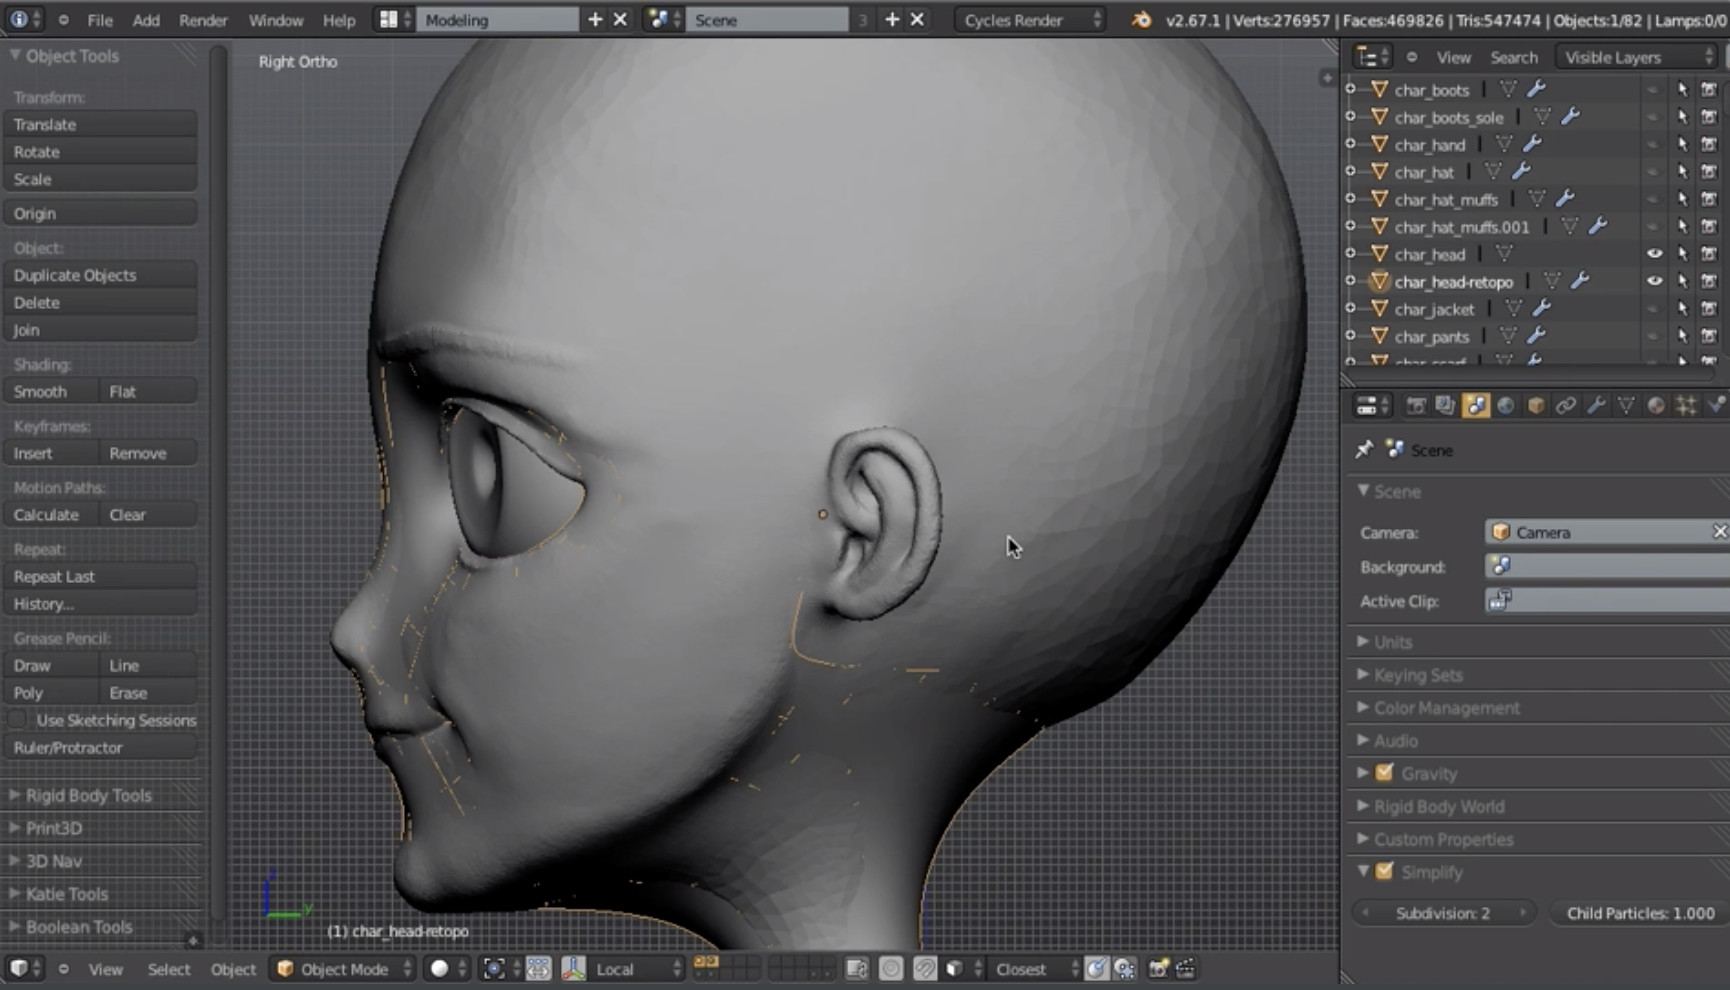Select char_head-retopo in the outliner

click(x=1453, y=282)
